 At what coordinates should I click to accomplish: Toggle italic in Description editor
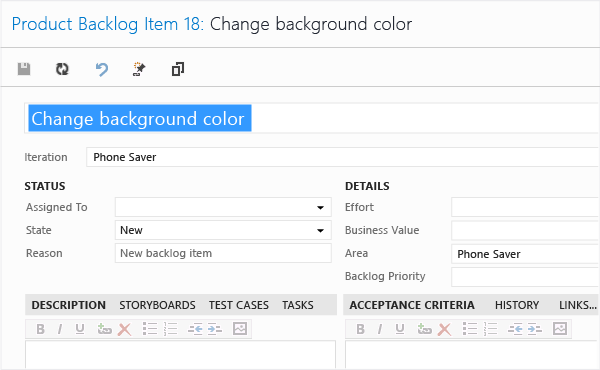60,329
